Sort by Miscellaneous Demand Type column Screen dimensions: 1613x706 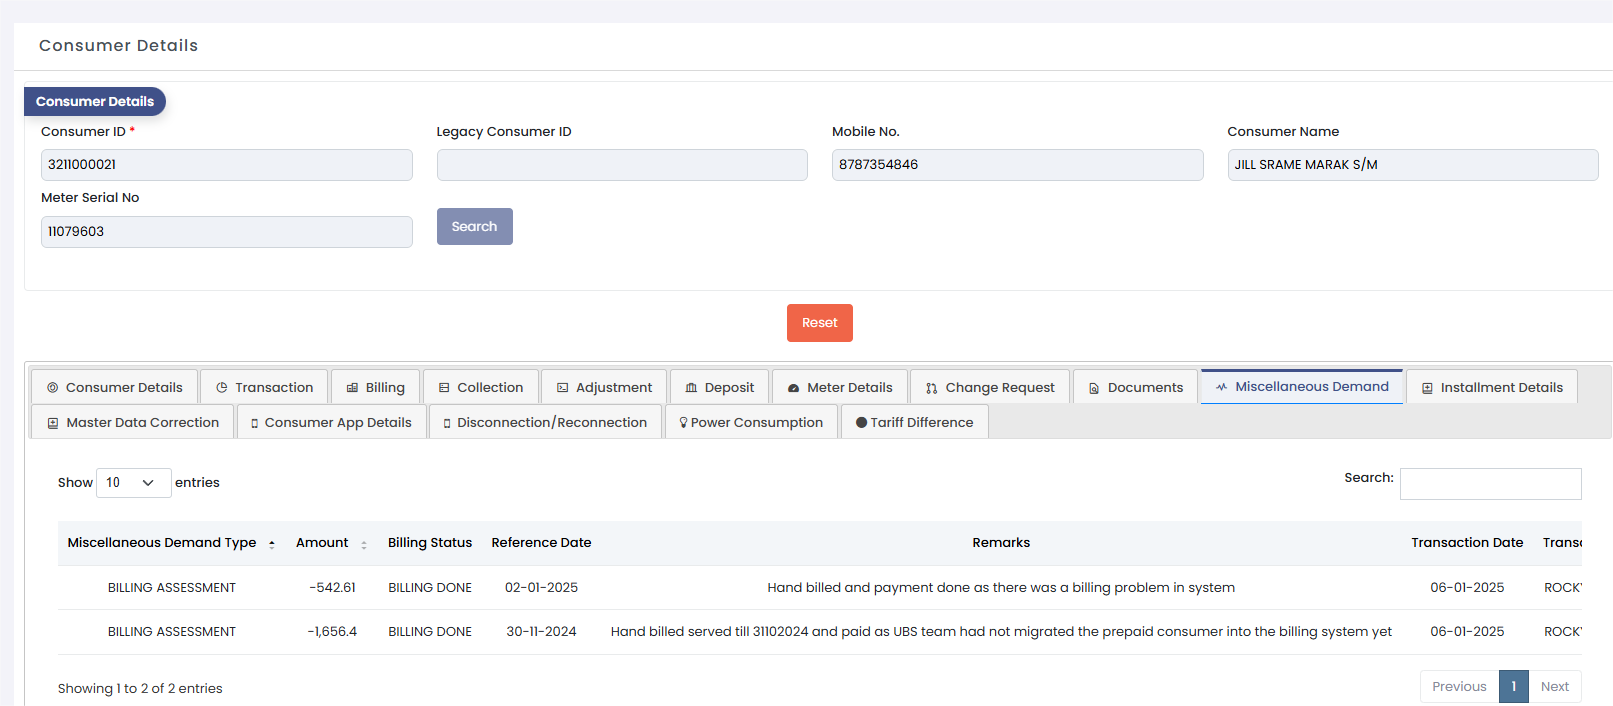coord(171,543)
